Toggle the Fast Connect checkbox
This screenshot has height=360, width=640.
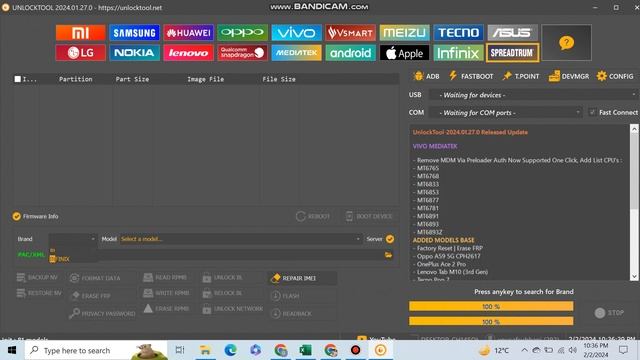click(592, 112)
